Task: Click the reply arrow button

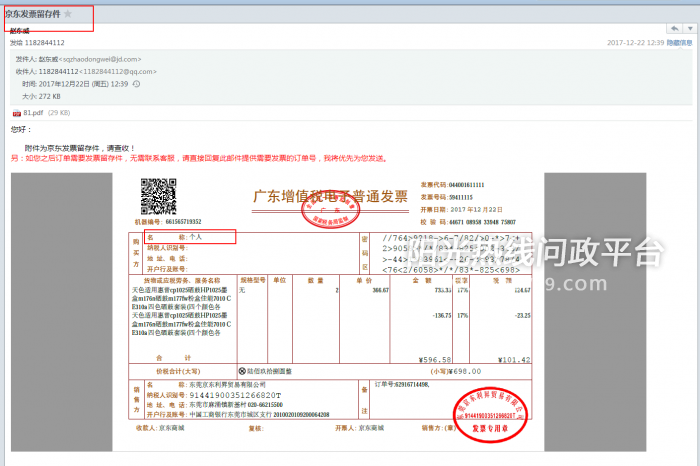Action: 675,29
